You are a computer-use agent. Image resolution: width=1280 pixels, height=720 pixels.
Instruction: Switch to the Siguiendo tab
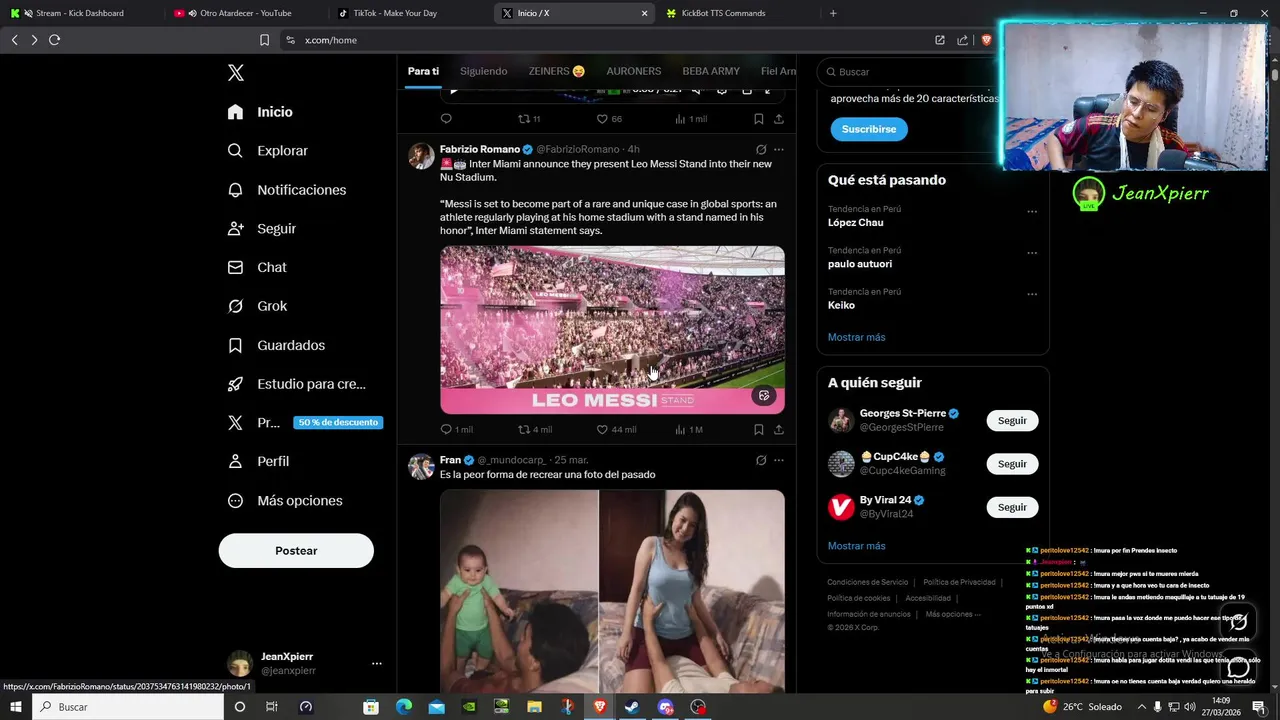(x=483, y=71)
